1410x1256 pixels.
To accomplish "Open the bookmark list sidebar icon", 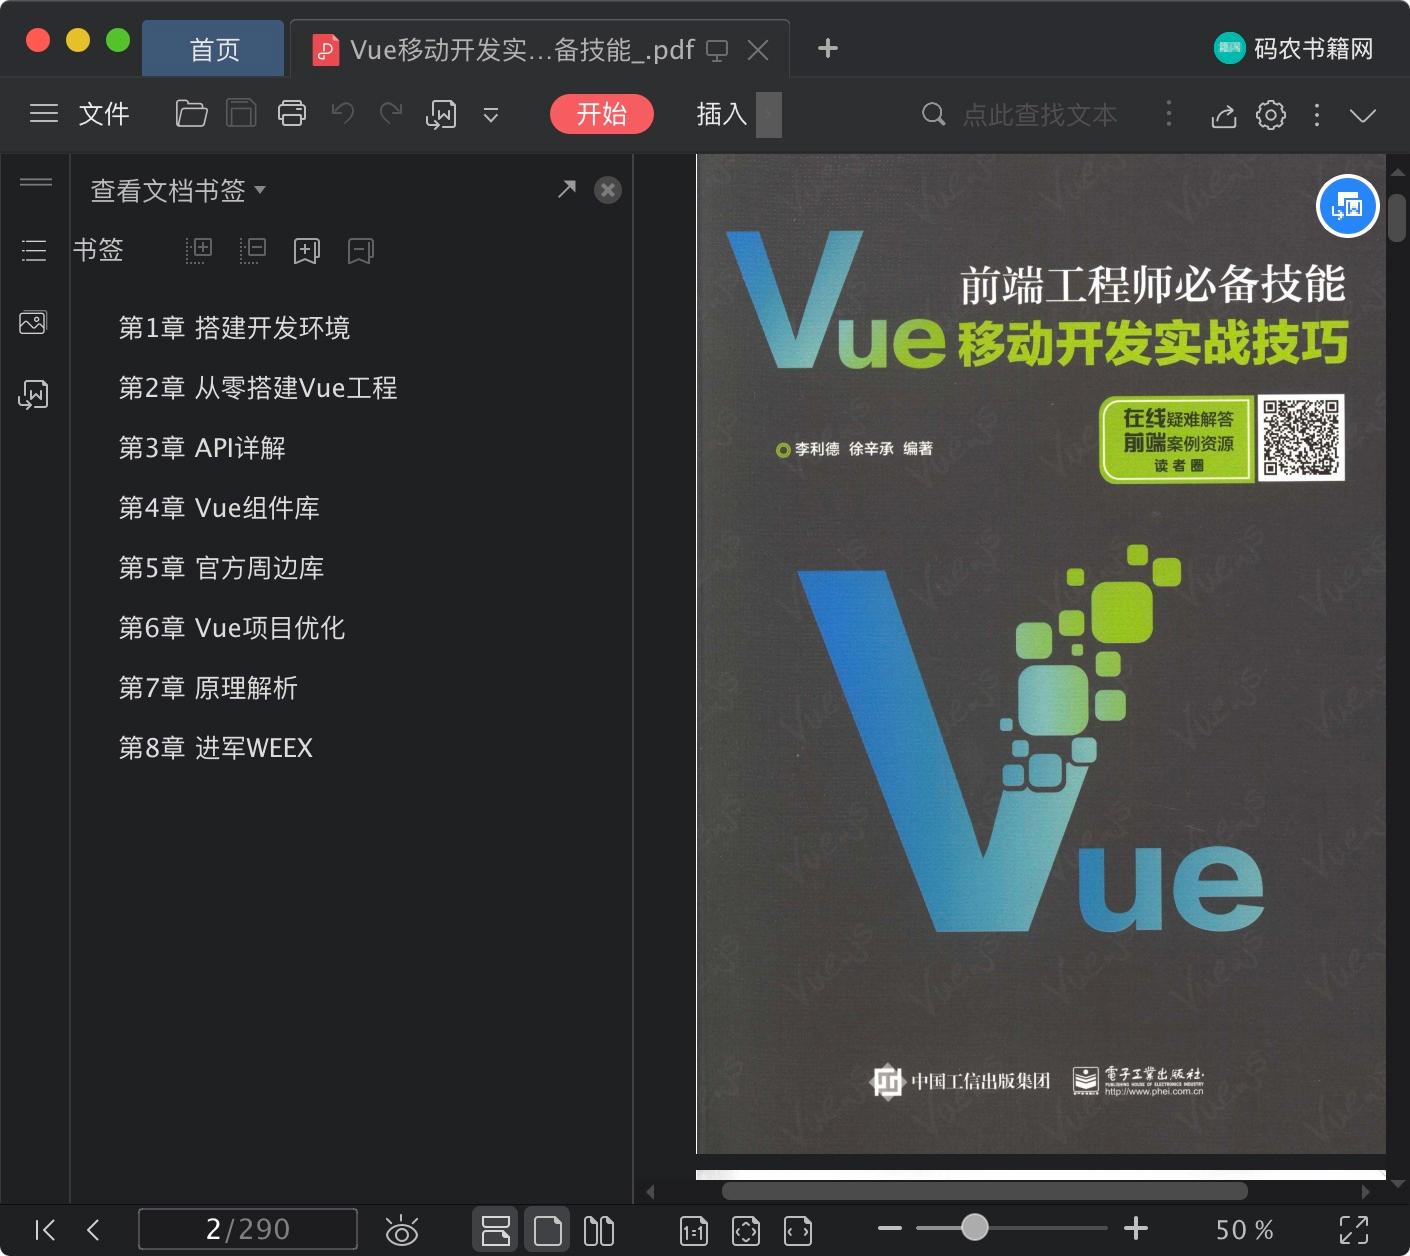I will (34, 250).
